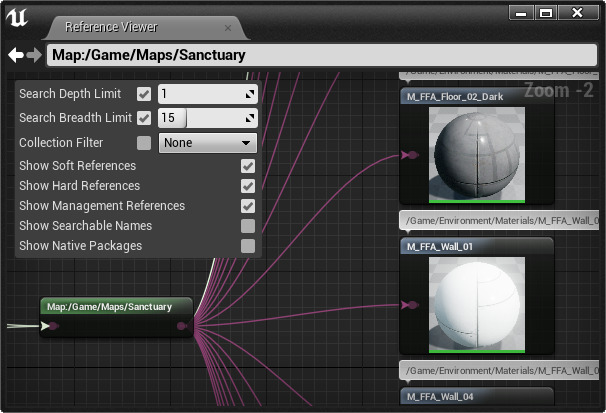Toggle the Search Depth Limit checkbox
The height and width of the screenshot is (413, 606).
[x=144, y=94]
